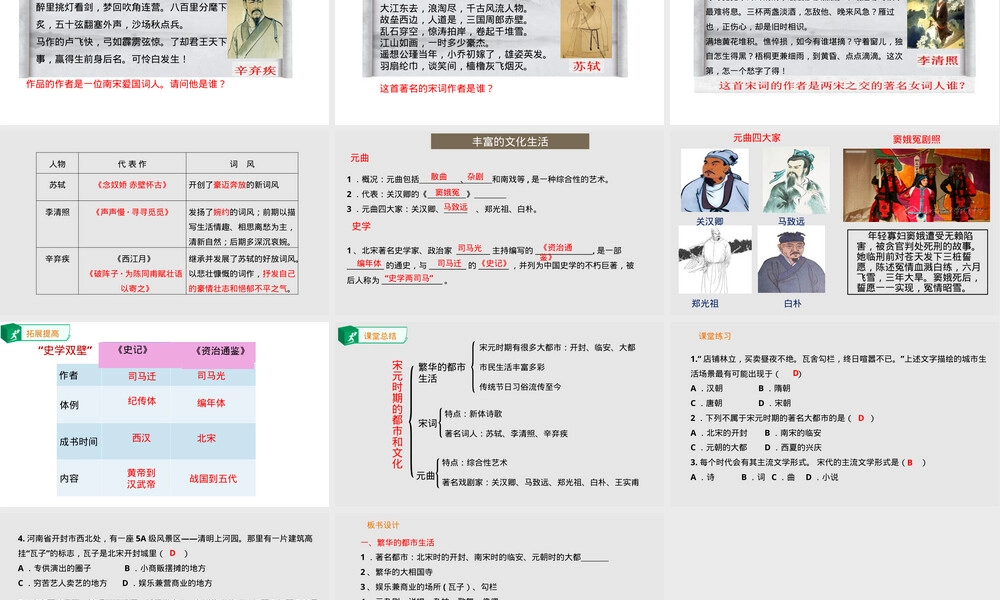Select the red 司马迁 cell in 作者 row
This screenshot has height=600, width=1000.
142,376
